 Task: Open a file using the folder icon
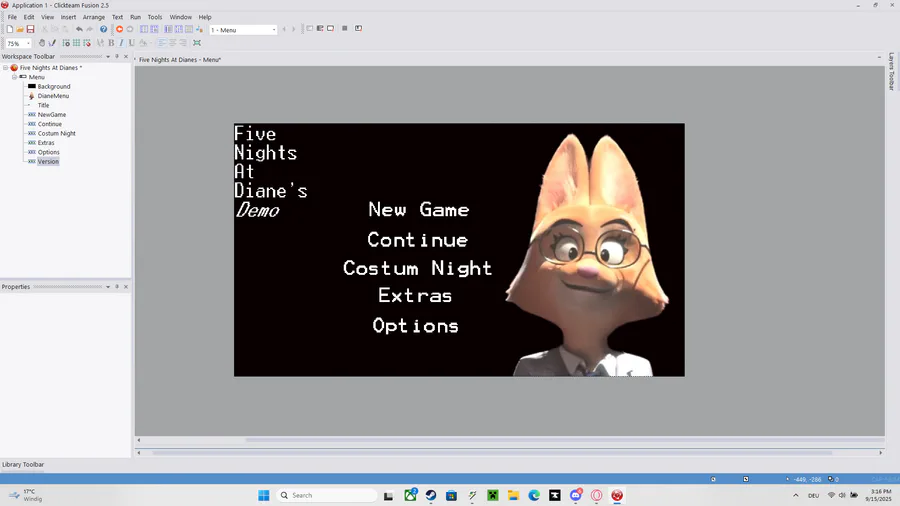point(20,29)
